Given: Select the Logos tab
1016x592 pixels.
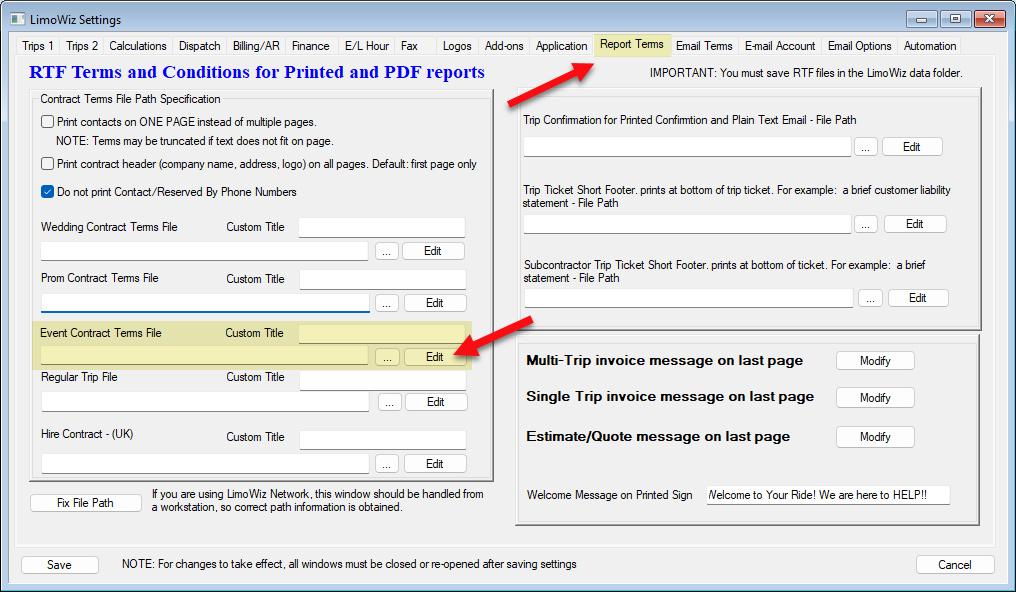Looking at the screenshot, I should tap(457, 46).
